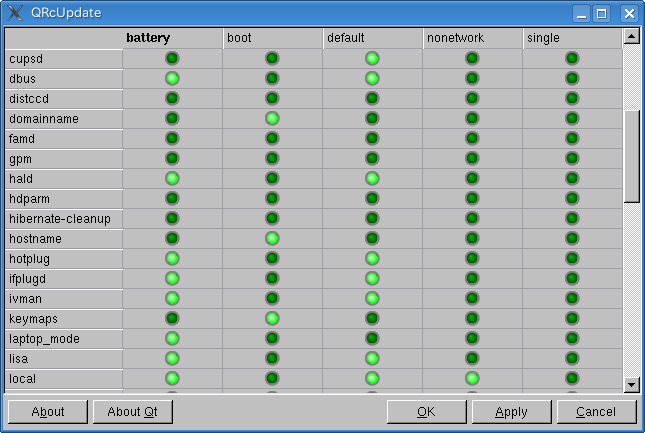This screenshot has height=433, width=645.
Task: Toggle keymaps LED in boot column
Action: point(272,319)
